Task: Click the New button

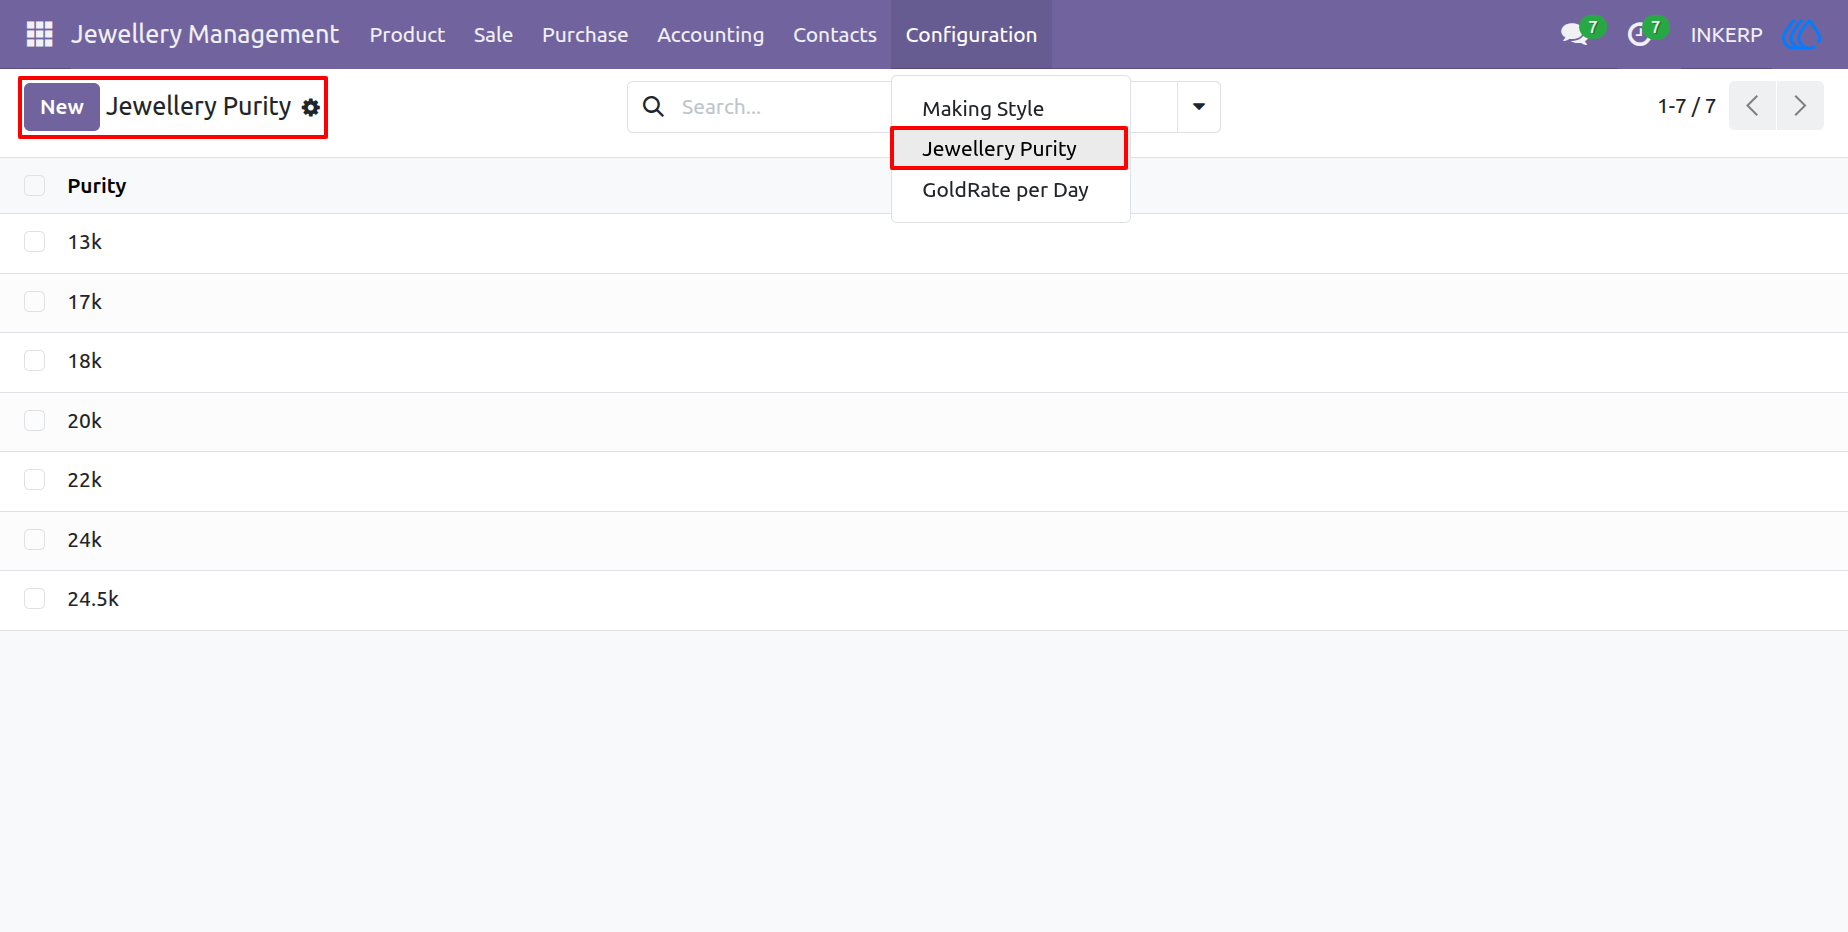Action: (62, 107)
